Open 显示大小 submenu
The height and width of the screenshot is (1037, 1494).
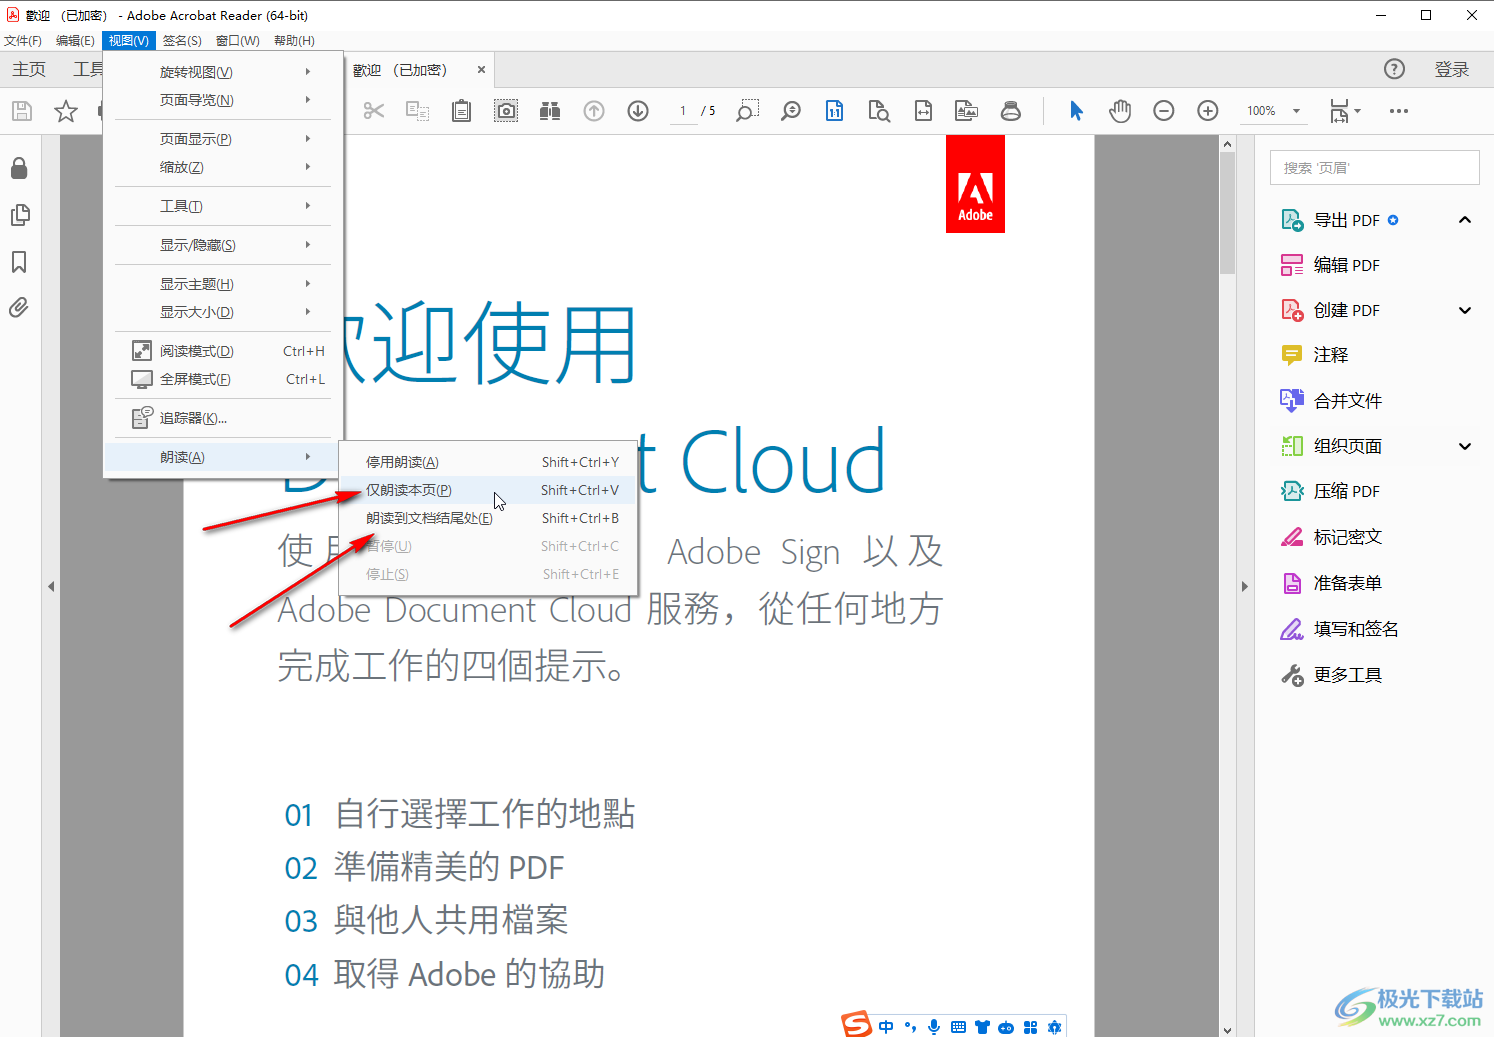[x=223, y=312]
